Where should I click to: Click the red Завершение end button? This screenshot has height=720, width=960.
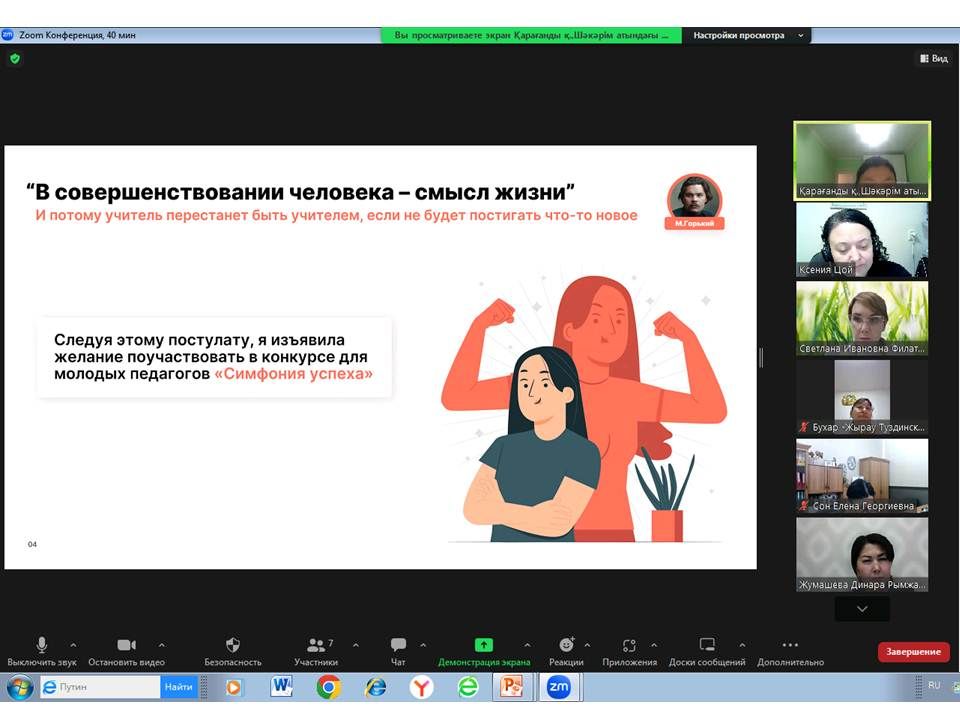click(913, 652)
